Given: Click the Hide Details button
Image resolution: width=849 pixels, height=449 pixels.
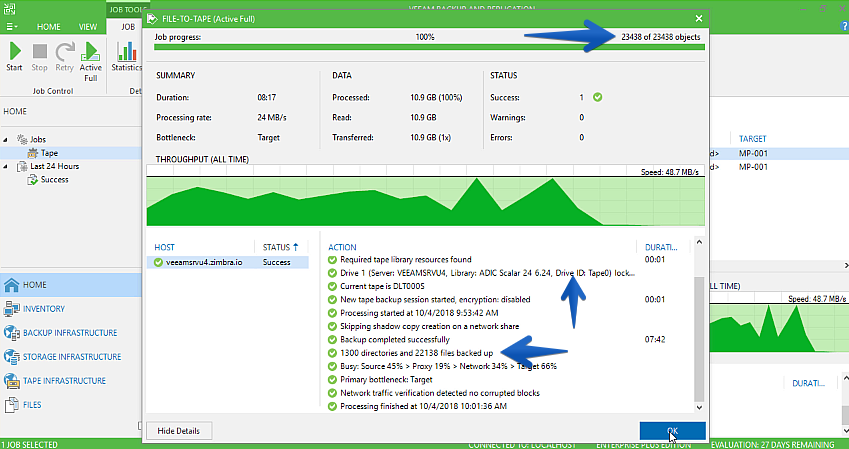Looking at the screenshot, I should click(179, 431).
